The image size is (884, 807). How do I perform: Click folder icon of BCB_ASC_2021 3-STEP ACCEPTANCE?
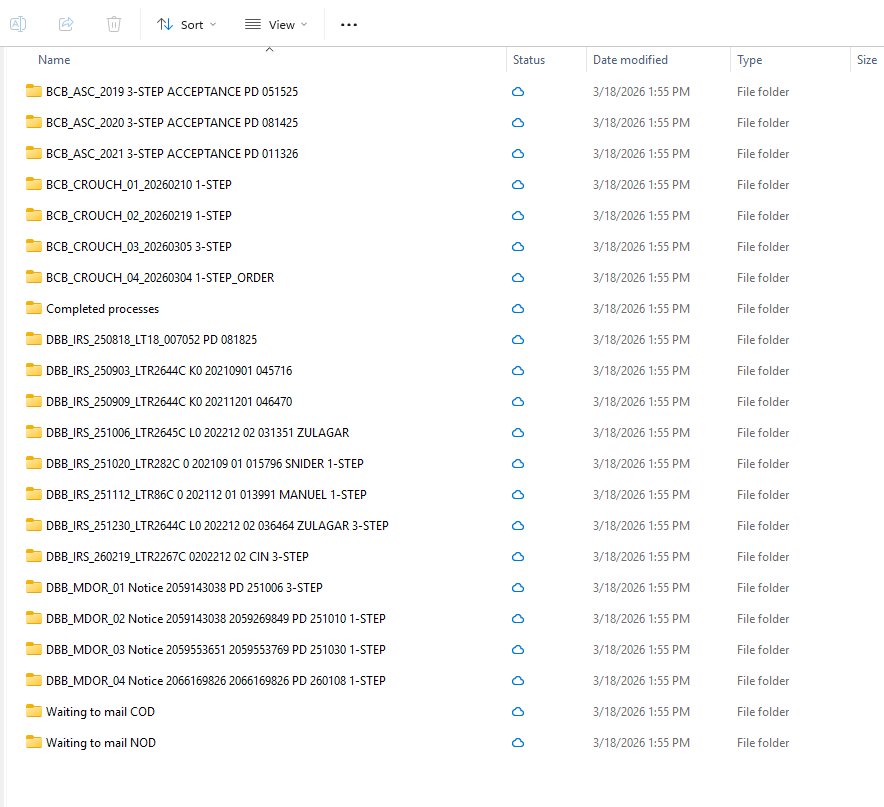pyautogui.click(x=34, y=153)
